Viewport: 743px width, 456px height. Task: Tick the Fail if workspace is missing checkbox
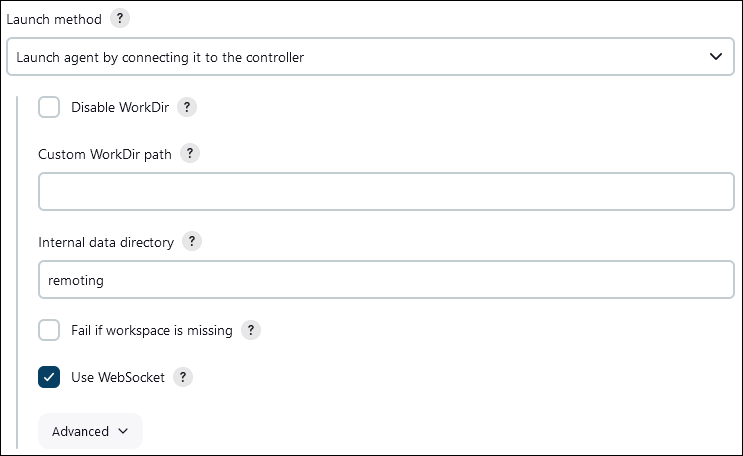pos(49,330)
